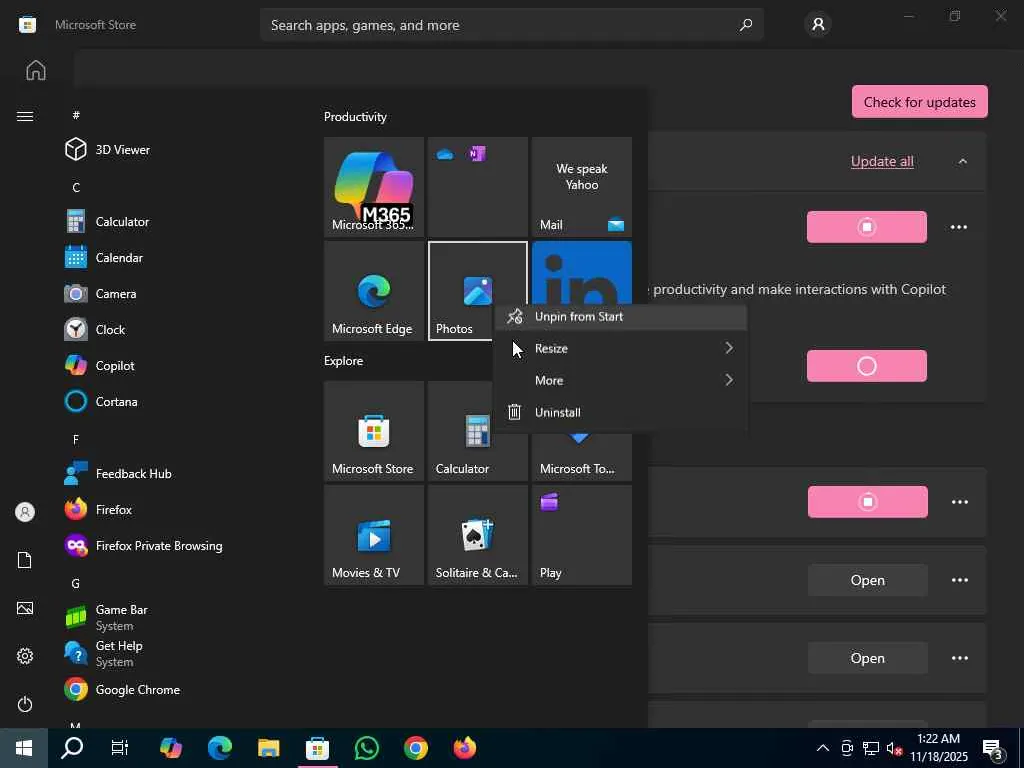
Task: Click the LinkedIn tile
Action: 581,273
